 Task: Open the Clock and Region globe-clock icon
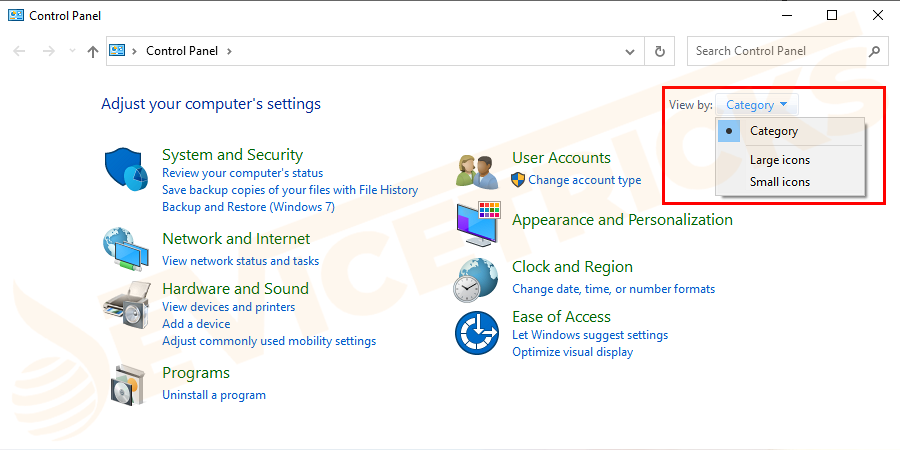pyautogui.click(x=476, y=280)
